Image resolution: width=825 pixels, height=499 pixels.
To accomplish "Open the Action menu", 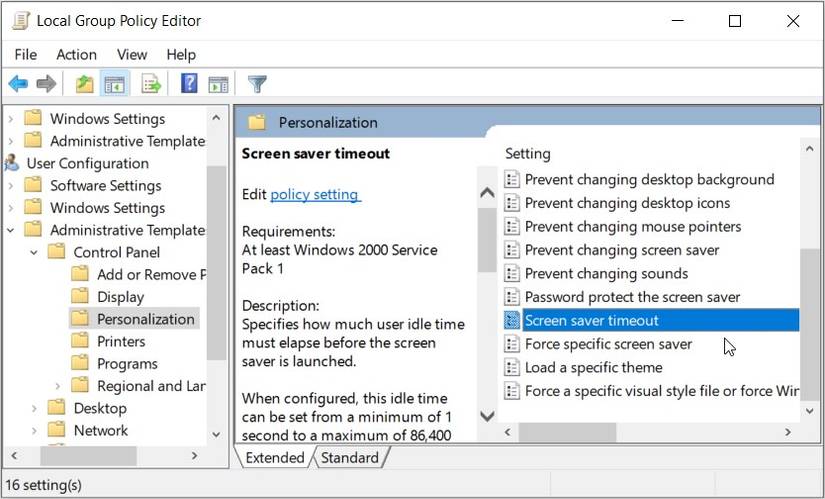I will 77,54.
